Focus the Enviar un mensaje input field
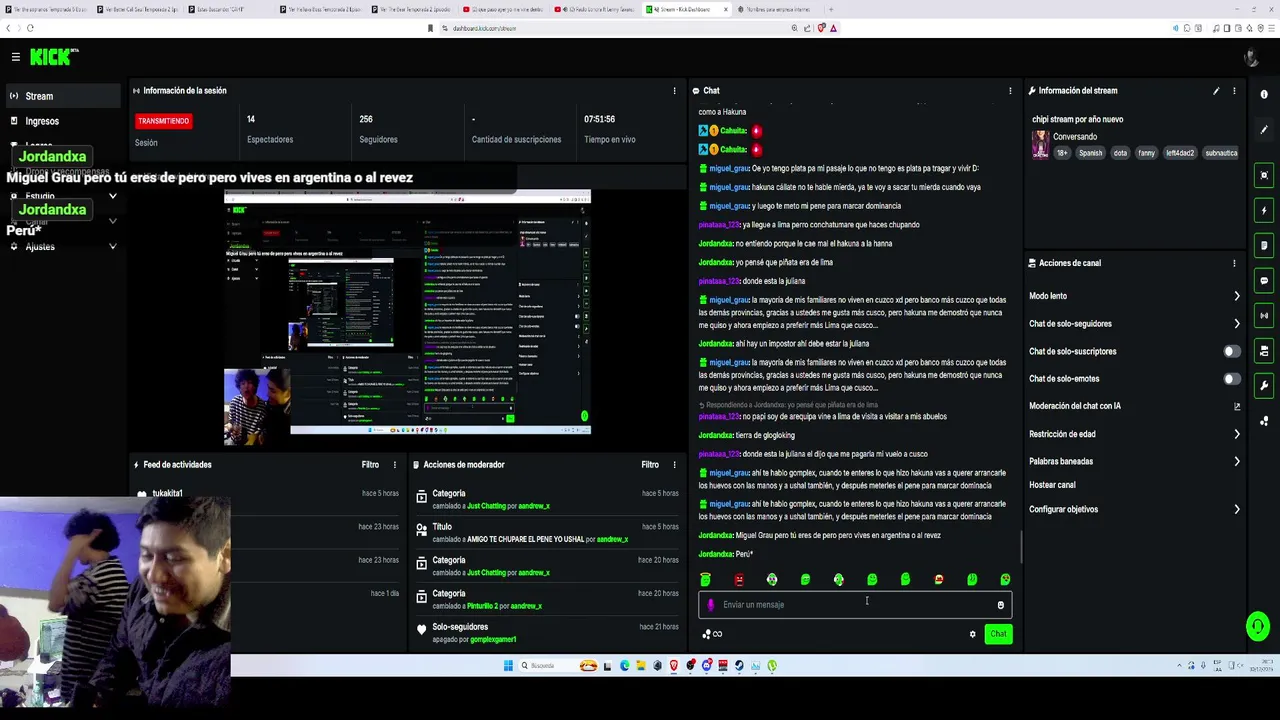The width and height of the screenshot is (1280, 720). [855, 605]
